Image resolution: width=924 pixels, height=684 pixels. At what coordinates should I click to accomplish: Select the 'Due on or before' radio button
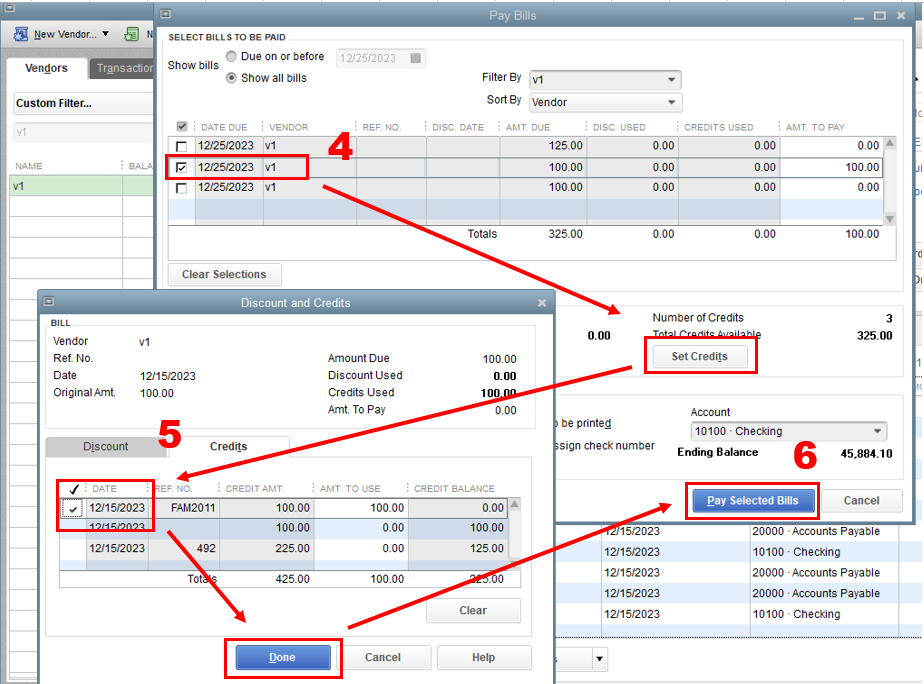point(232,56)
